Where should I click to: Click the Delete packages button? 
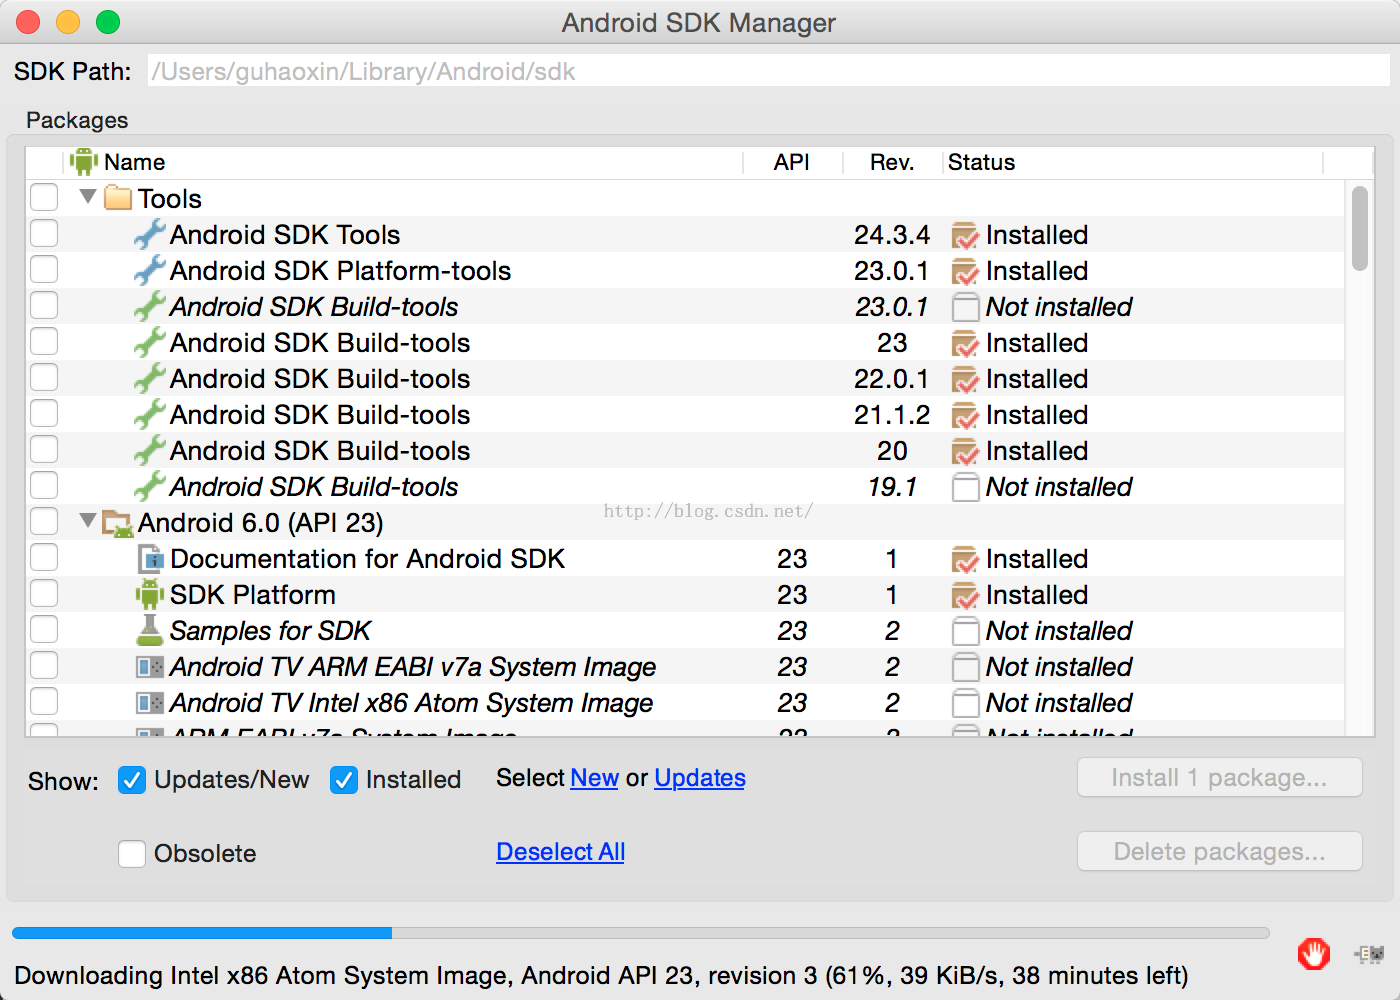[1219, 852]
